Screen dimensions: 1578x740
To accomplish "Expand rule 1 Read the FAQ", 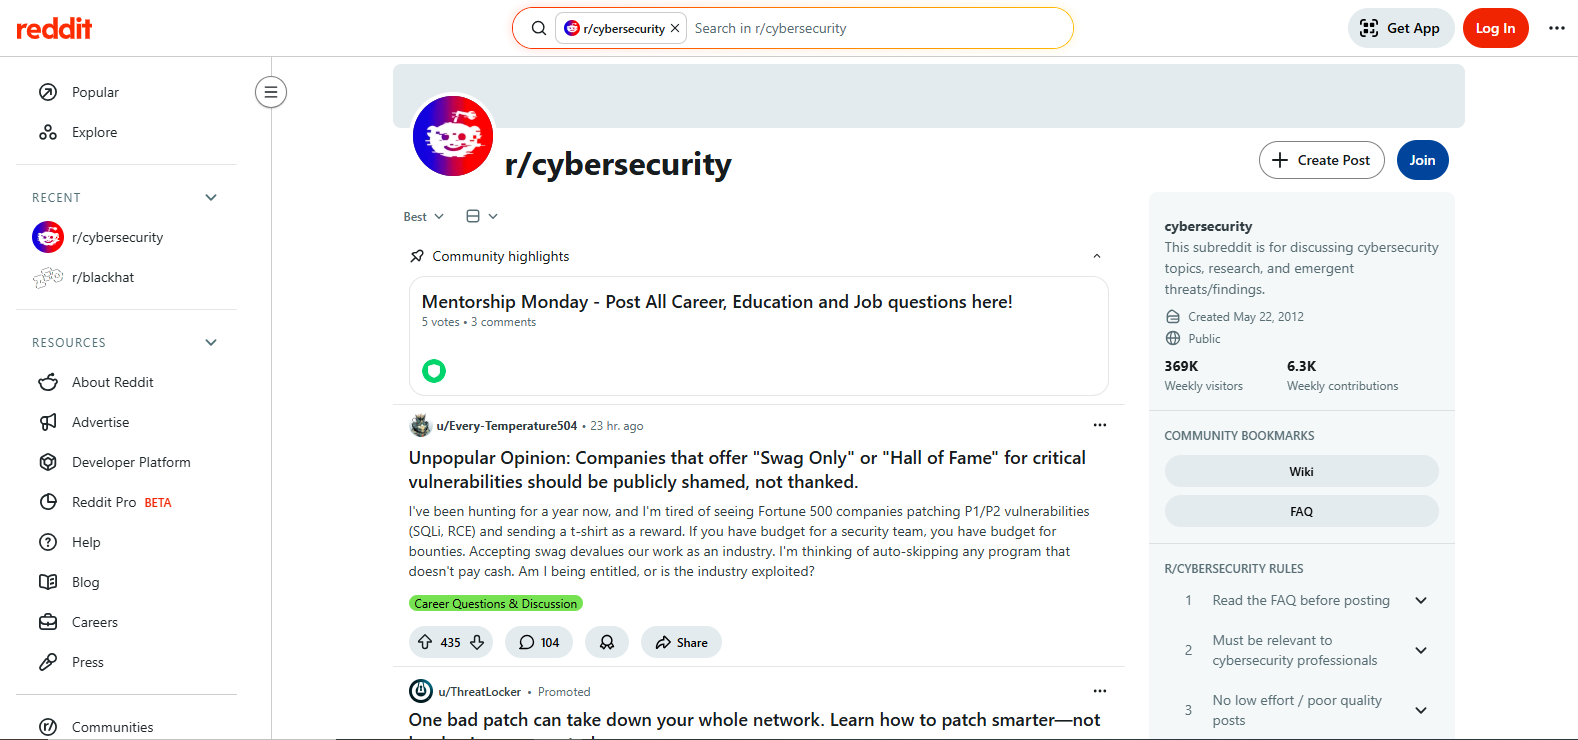I will (1420, 600).
